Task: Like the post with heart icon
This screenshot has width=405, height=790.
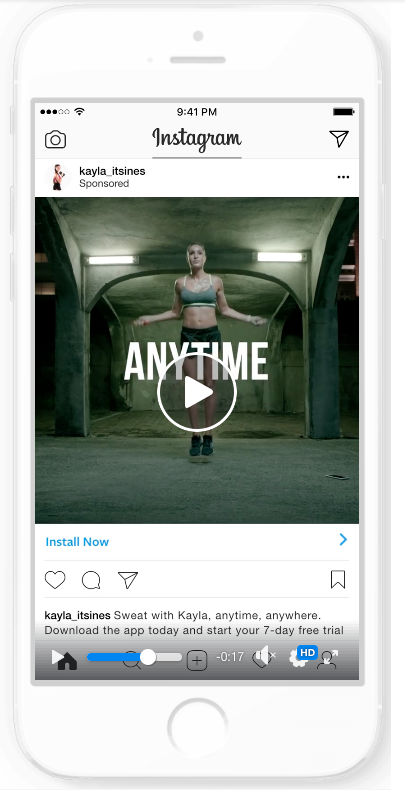Action: pyautogui.click(x=55, y=580)
